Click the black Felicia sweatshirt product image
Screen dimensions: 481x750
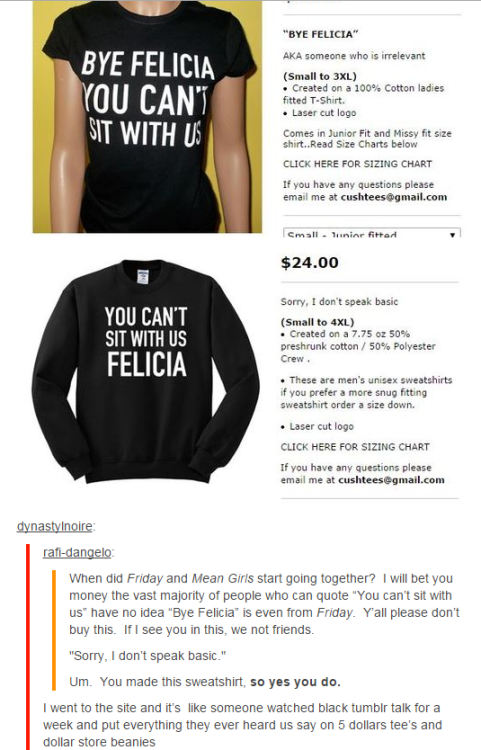click(146, 372)
